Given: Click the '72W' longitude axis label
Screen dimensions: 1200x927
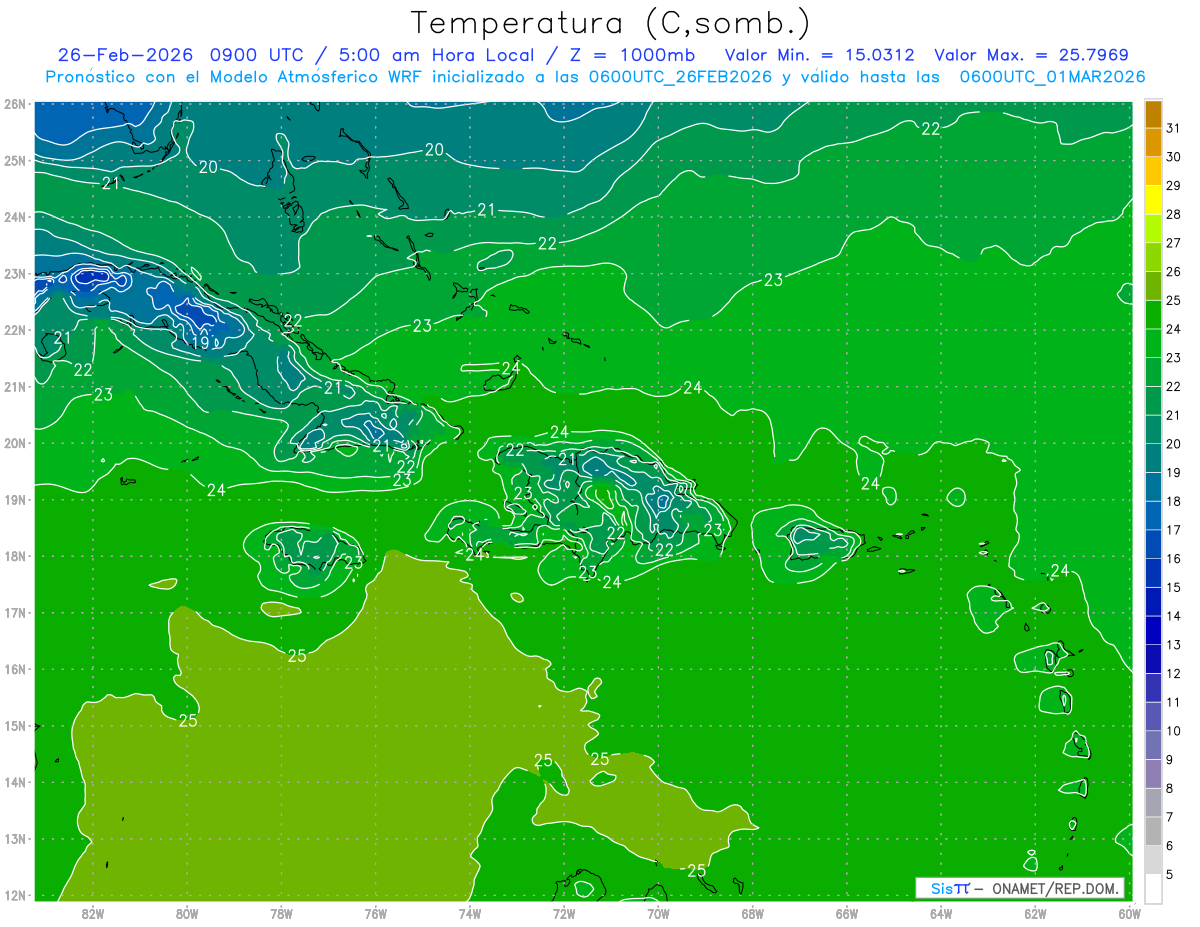Looking at the screenshot, I should point(564,912).
